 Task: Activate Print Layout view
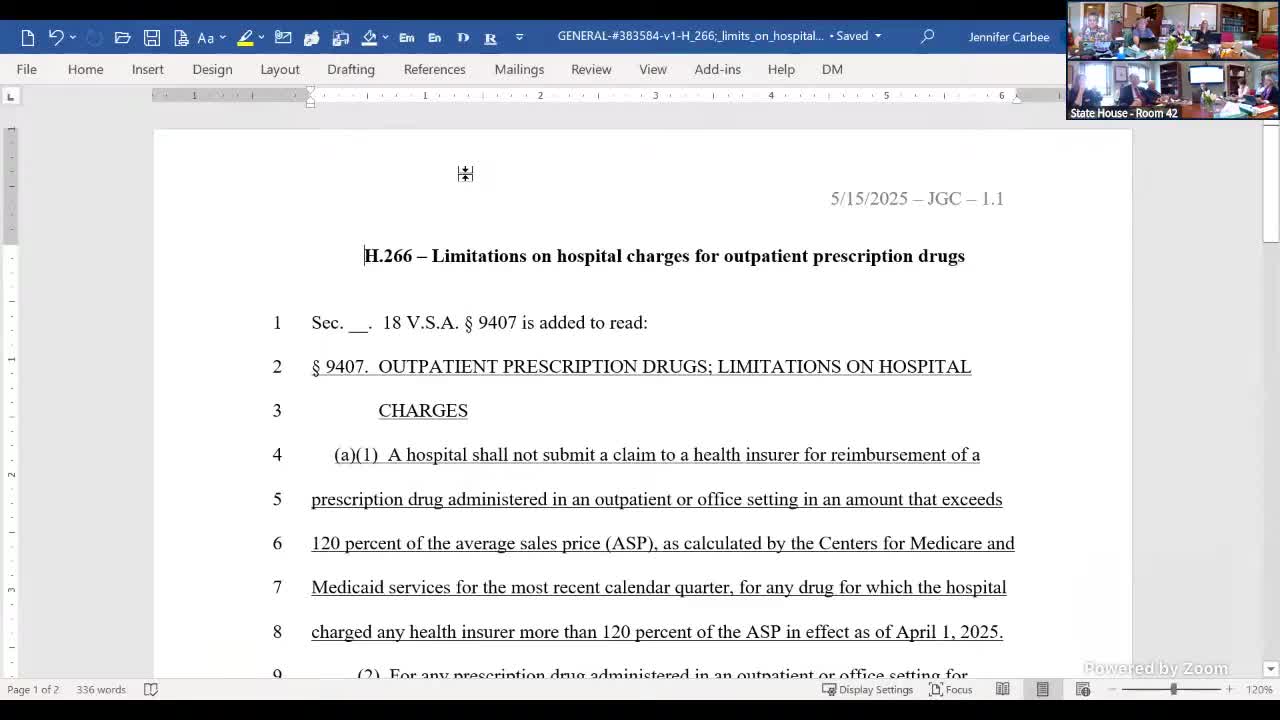coord(1042,689)
